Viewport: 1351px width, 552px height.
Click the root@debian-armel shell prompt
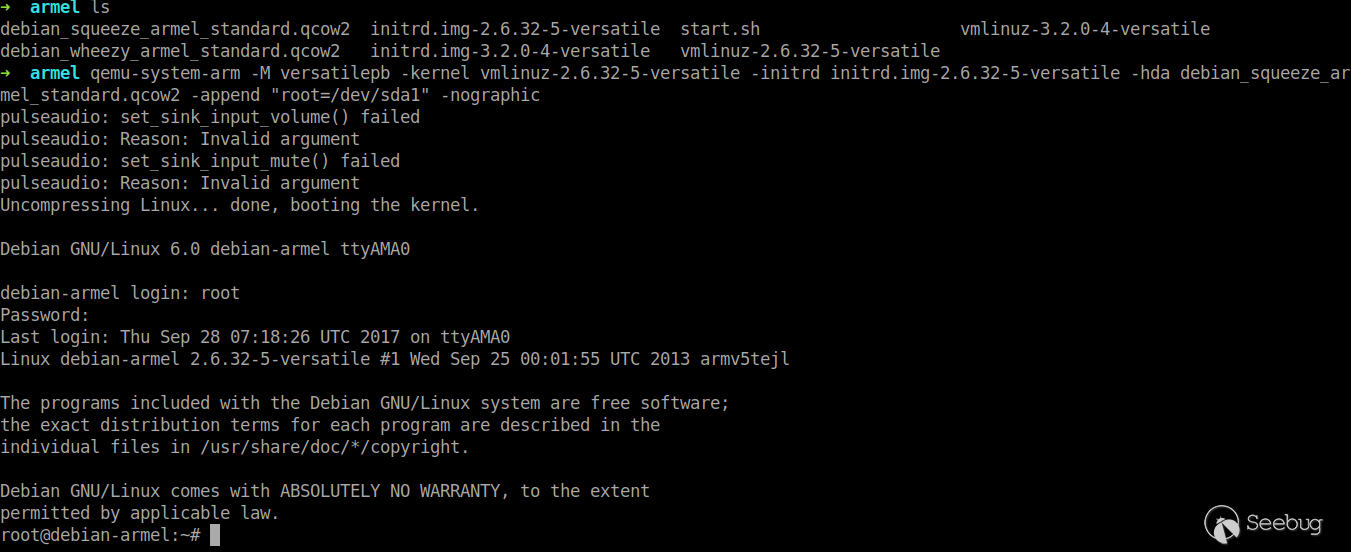(x=100, y=535)
